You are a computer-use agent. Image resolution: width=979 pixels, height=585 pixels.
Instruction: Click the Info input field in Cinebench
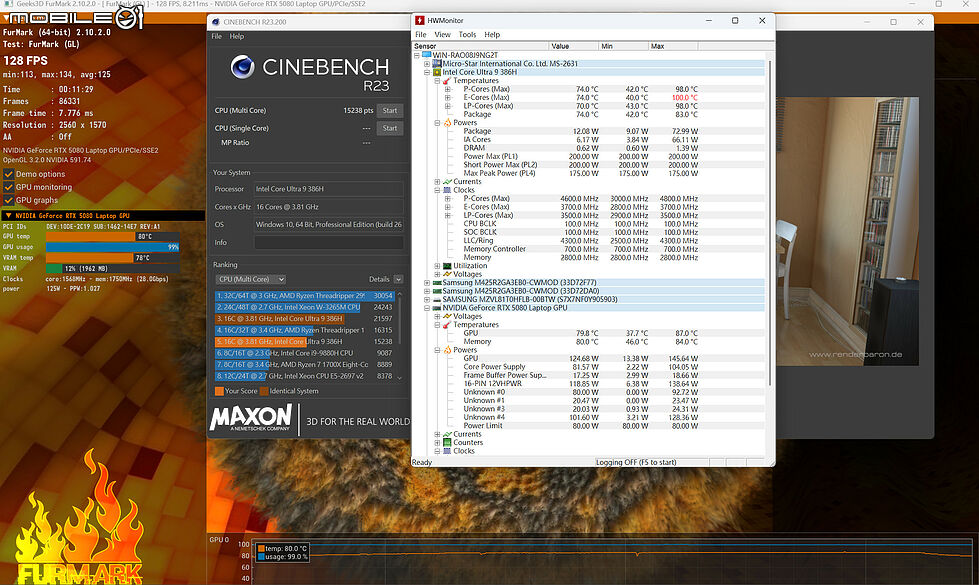pos(328,242)
